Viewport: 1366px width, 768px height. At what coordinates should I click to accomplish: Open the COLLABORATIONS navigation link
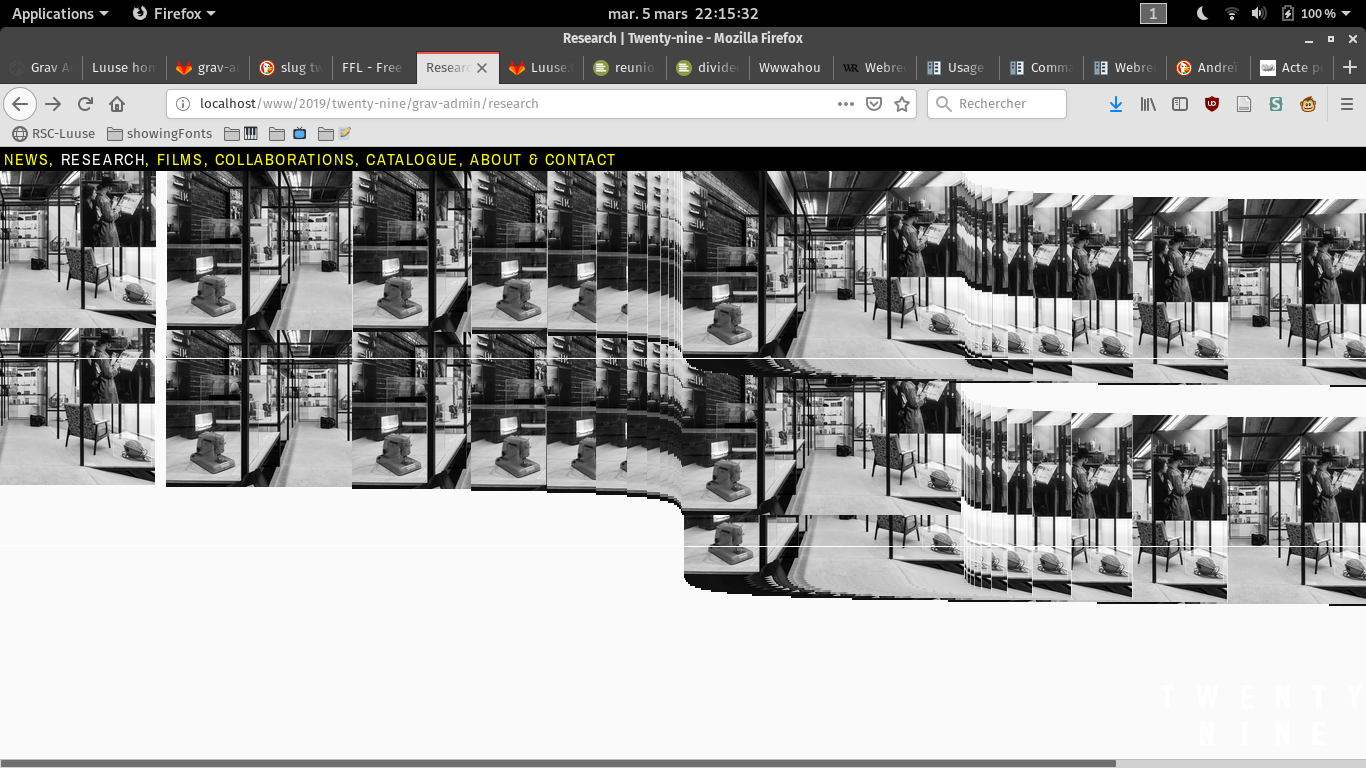[x=285, y=160]
